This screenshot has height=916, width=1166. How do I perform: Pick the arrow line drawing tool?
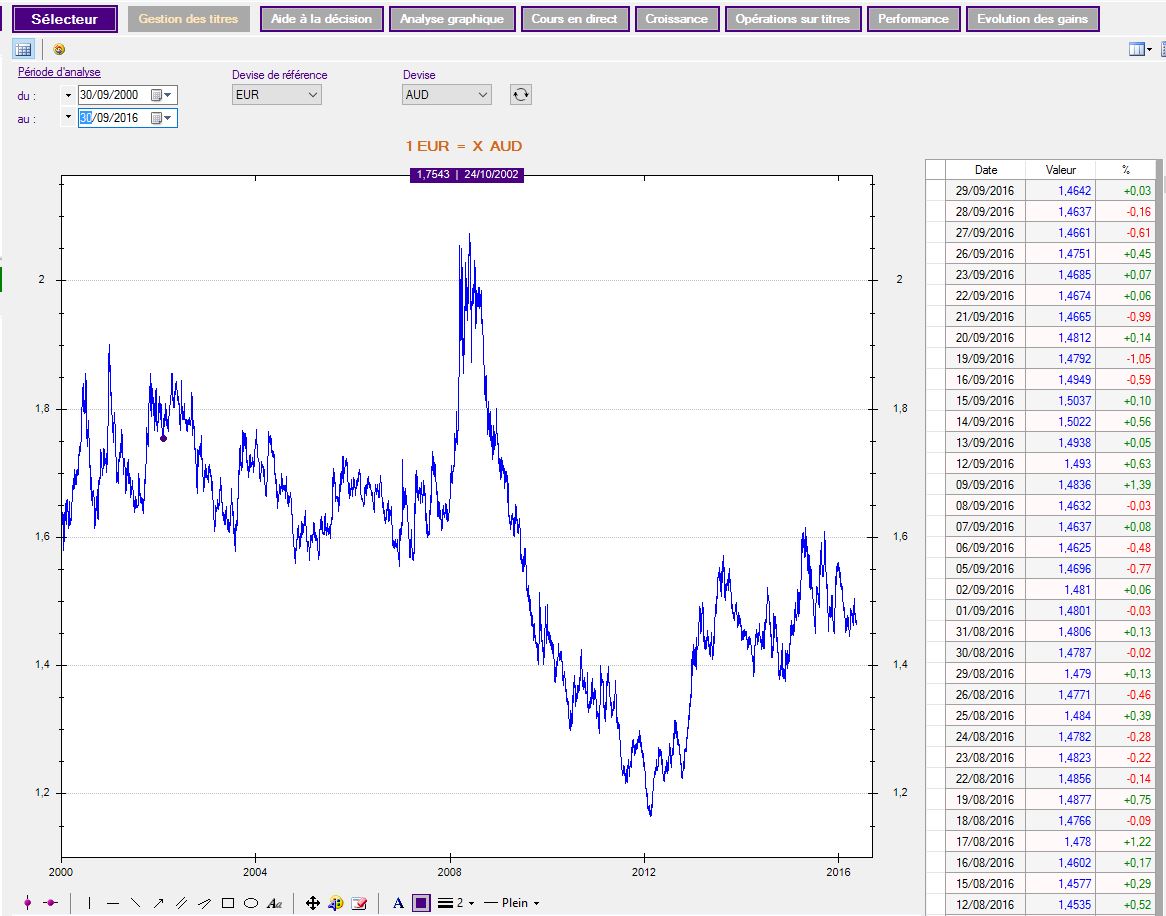(158, 903)
